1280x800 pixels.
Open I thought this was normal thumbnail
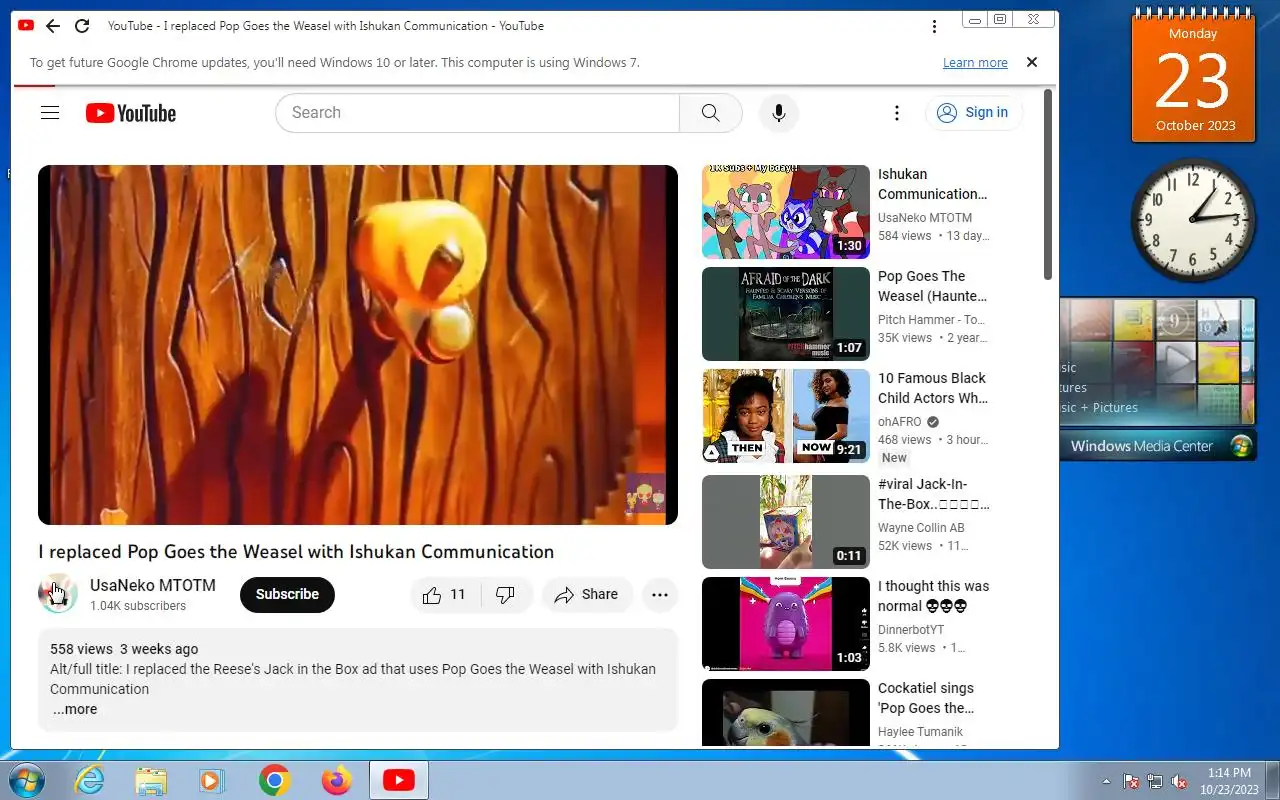(x=786, y=624)
